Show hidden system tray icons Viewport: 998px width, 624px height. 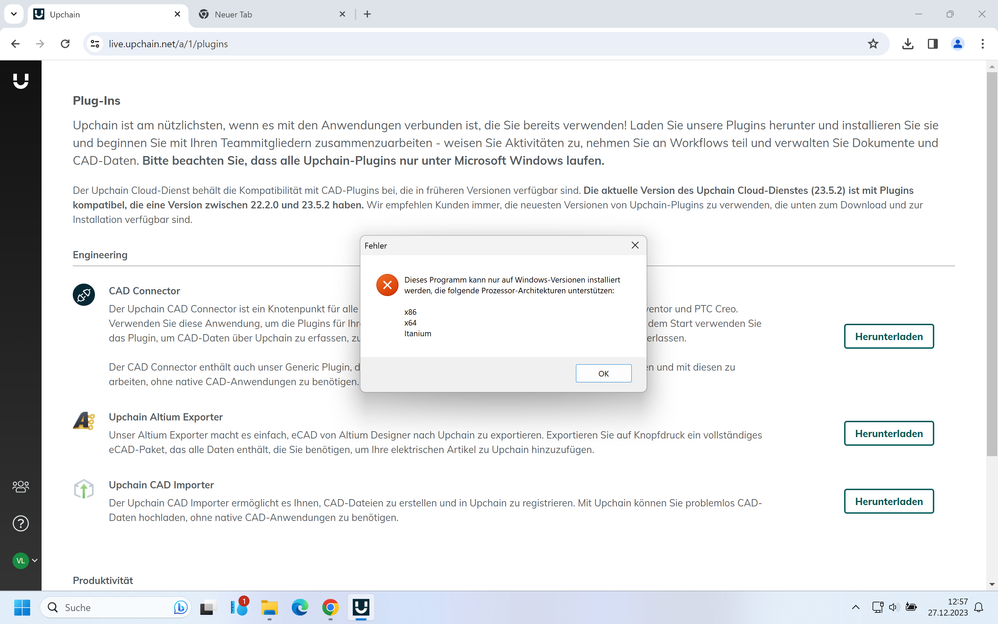855,607
